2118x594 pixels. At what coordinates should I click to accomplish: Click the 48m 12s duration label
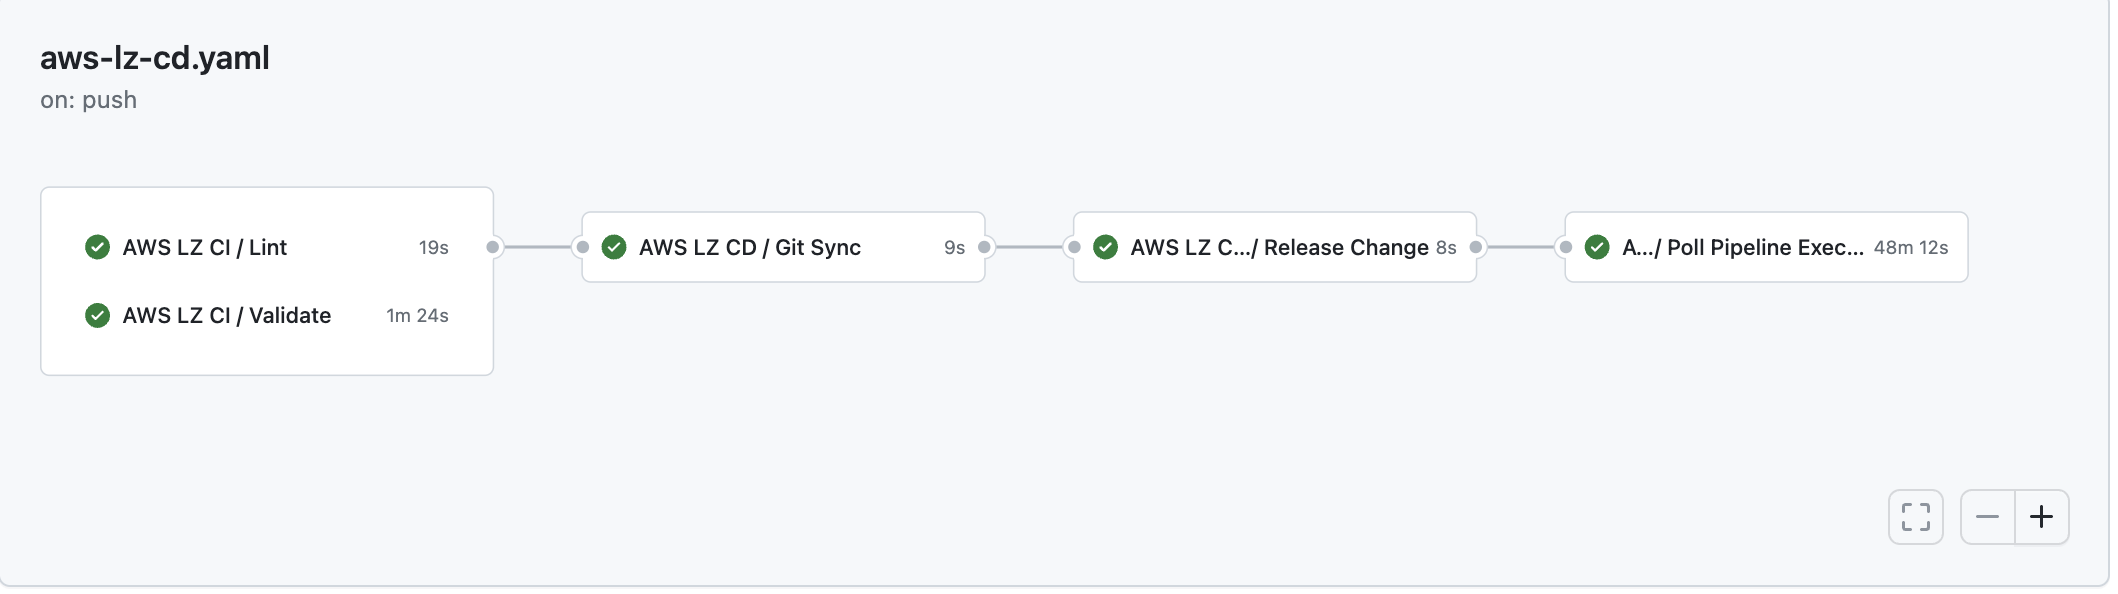[1911, 248]
